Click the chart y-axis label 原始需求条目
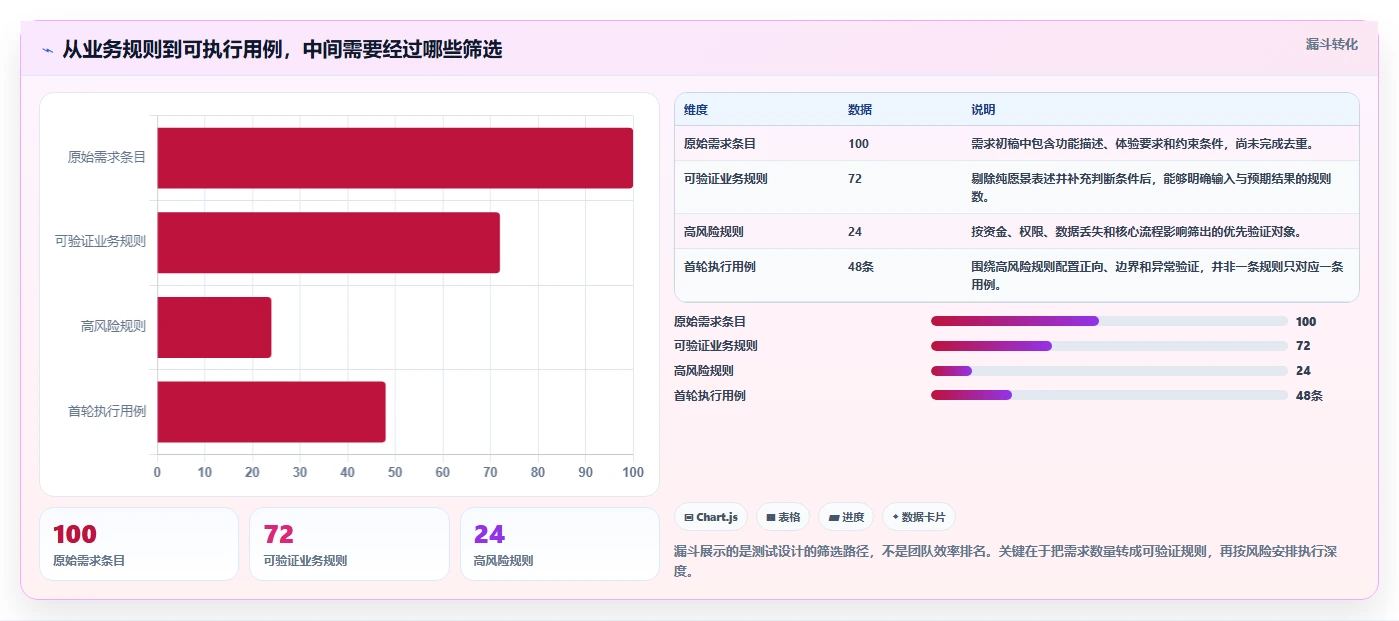This screenshot has height=621, width=1399. pyautogui.click(x=107, y=158)
